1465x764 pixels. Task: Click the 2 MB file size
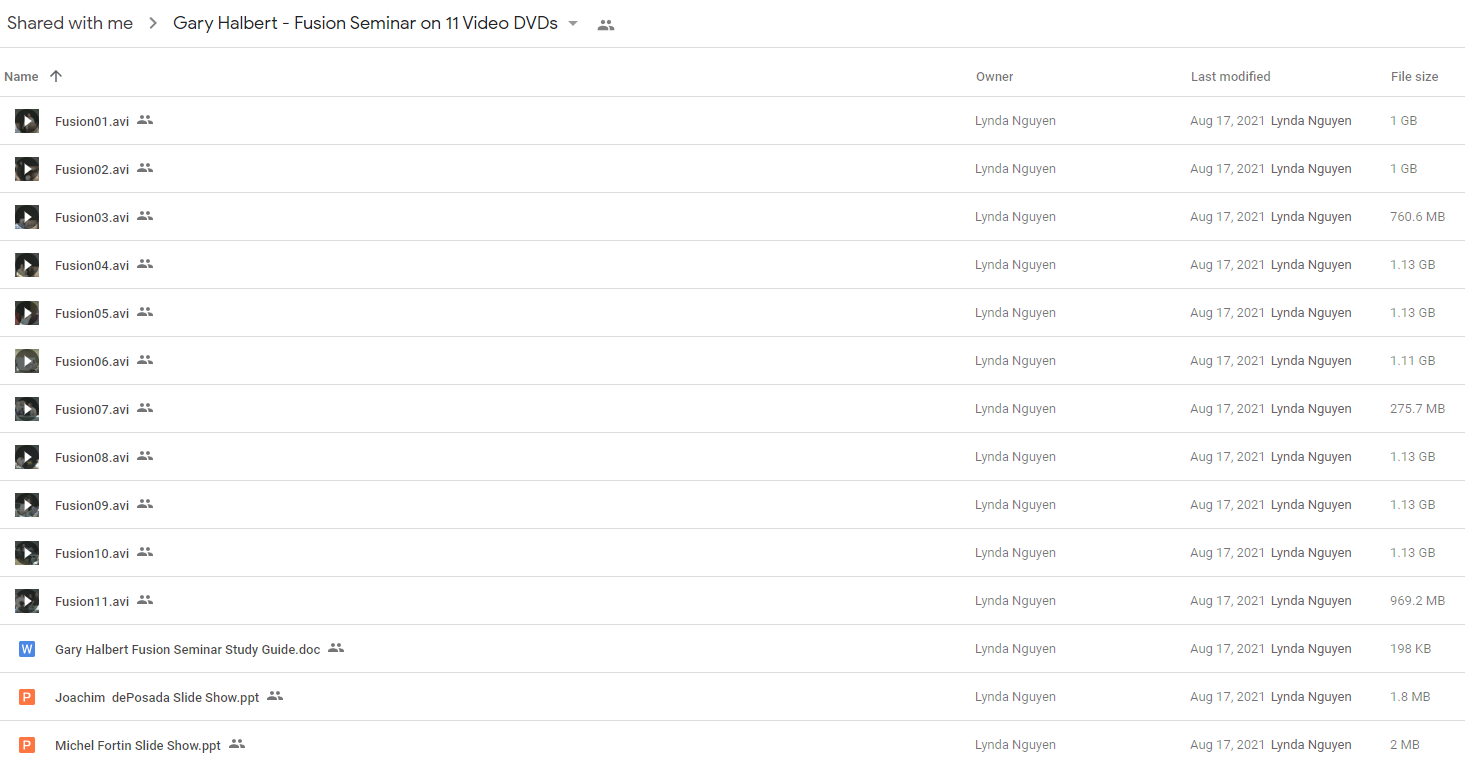[x=1405, y=745]
